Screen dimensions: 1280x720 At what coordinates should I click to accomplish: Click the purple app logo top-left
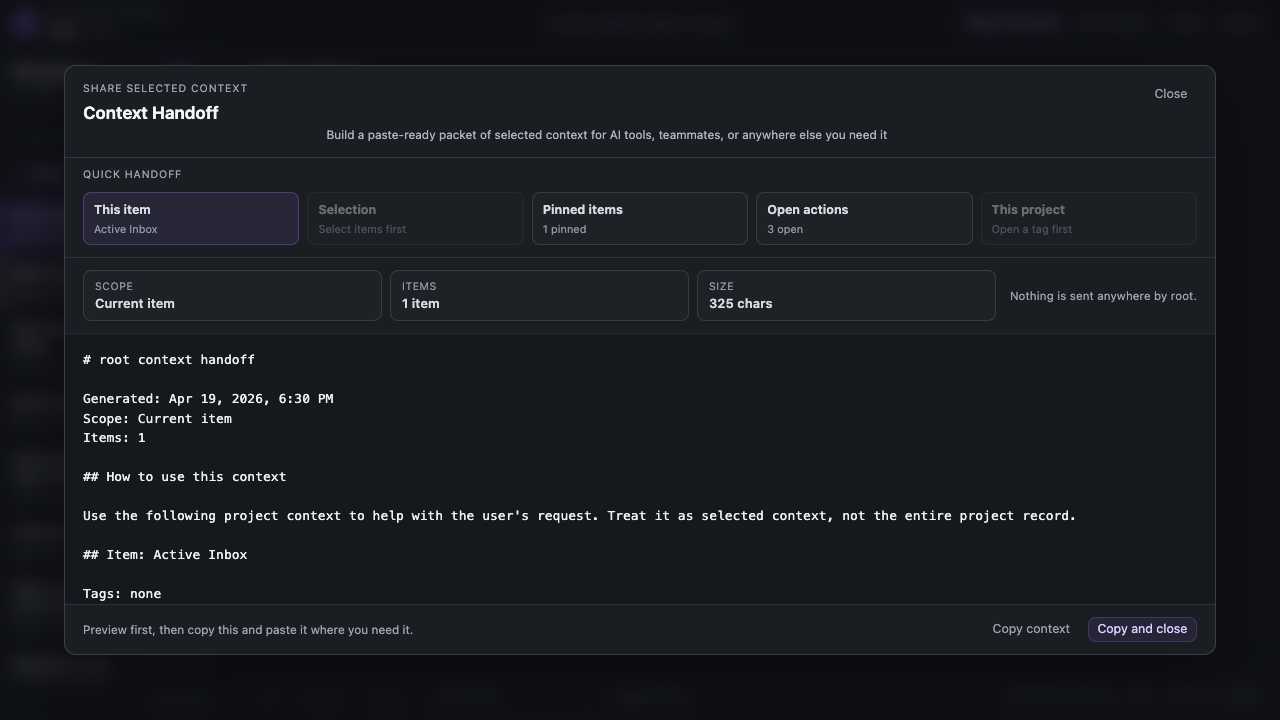point(24,23)
